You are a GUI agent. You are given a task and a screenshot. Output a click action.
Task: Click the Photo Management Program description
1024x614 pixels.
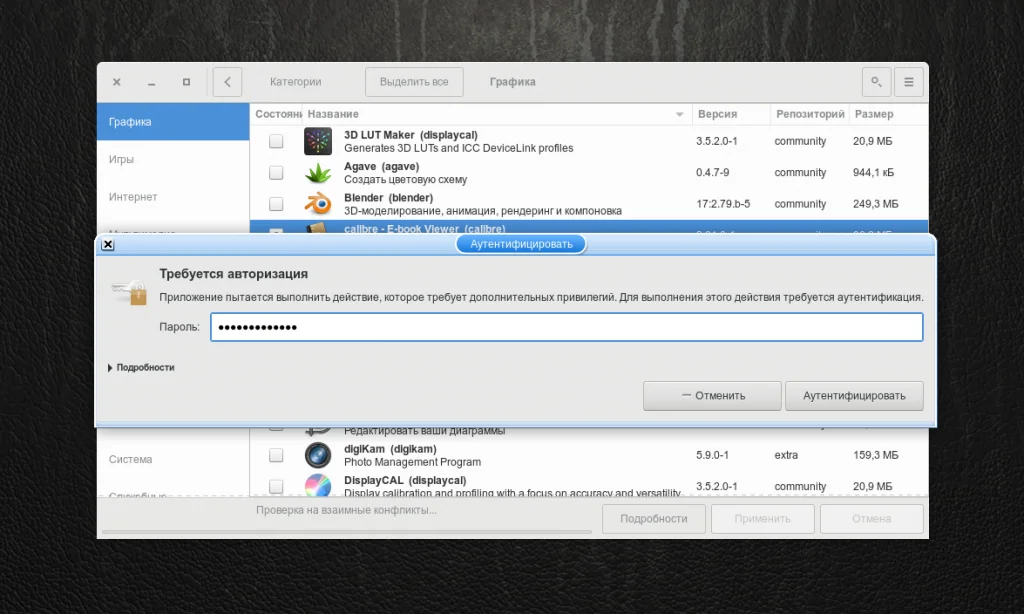(x=412, y=462)
